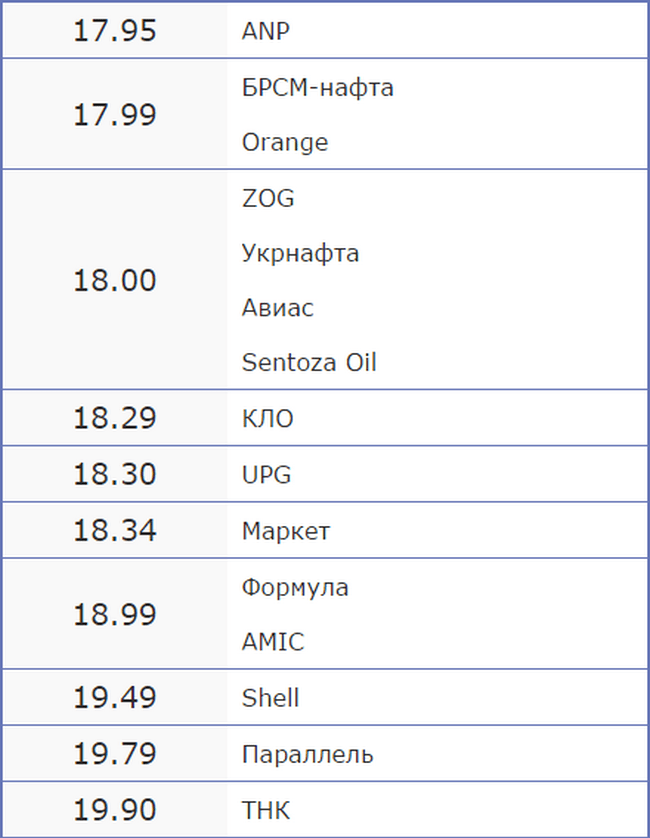Click the 17.95 price cell
This screenshot has height=838, width=650.
114,32
